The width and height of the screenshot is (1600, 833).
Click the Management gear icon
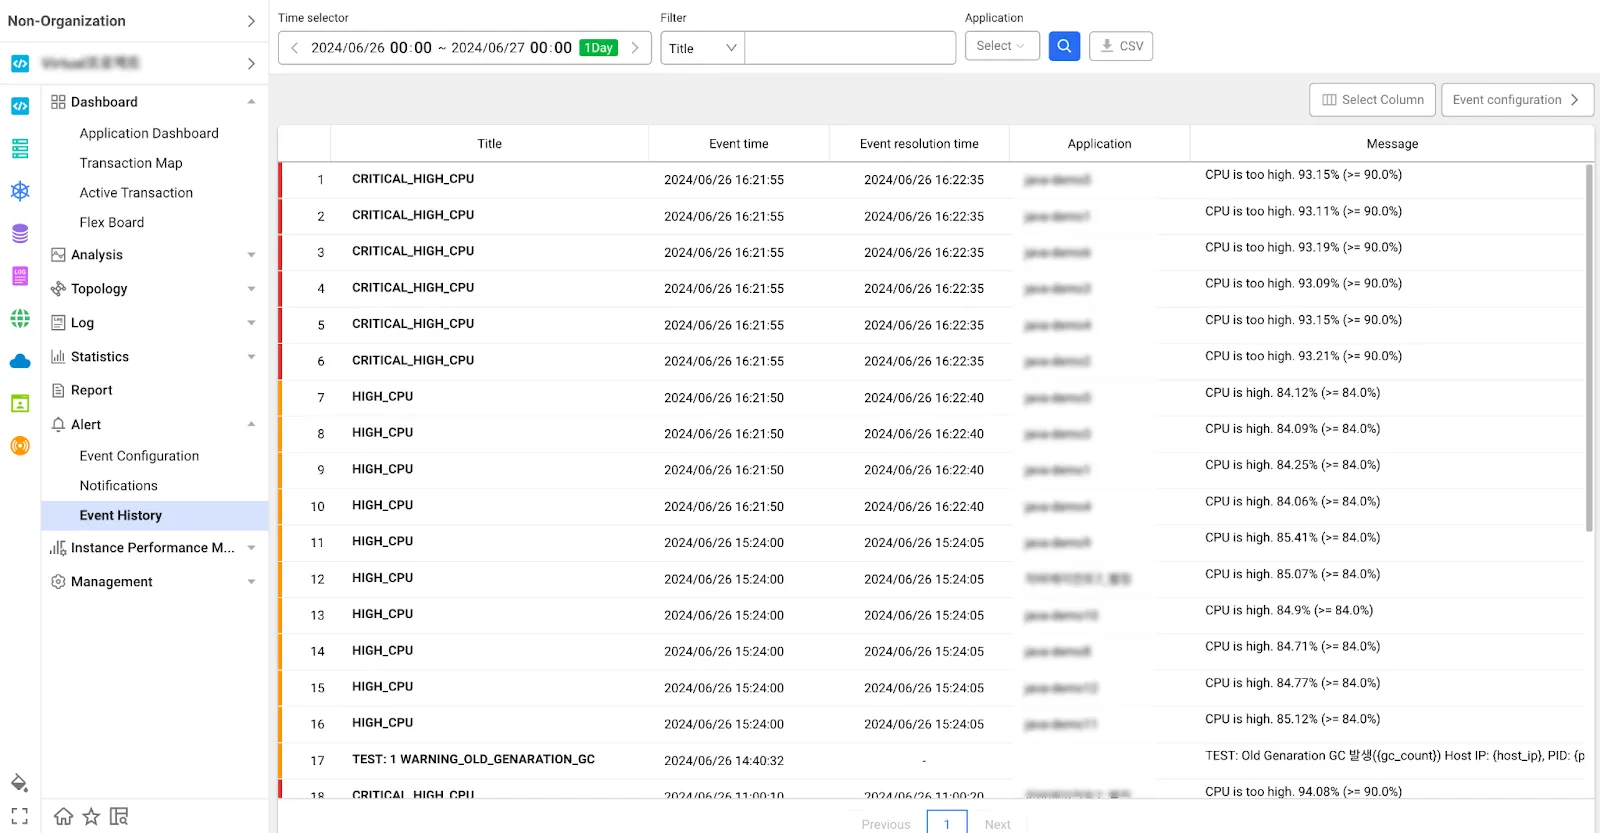pos(58,582)
